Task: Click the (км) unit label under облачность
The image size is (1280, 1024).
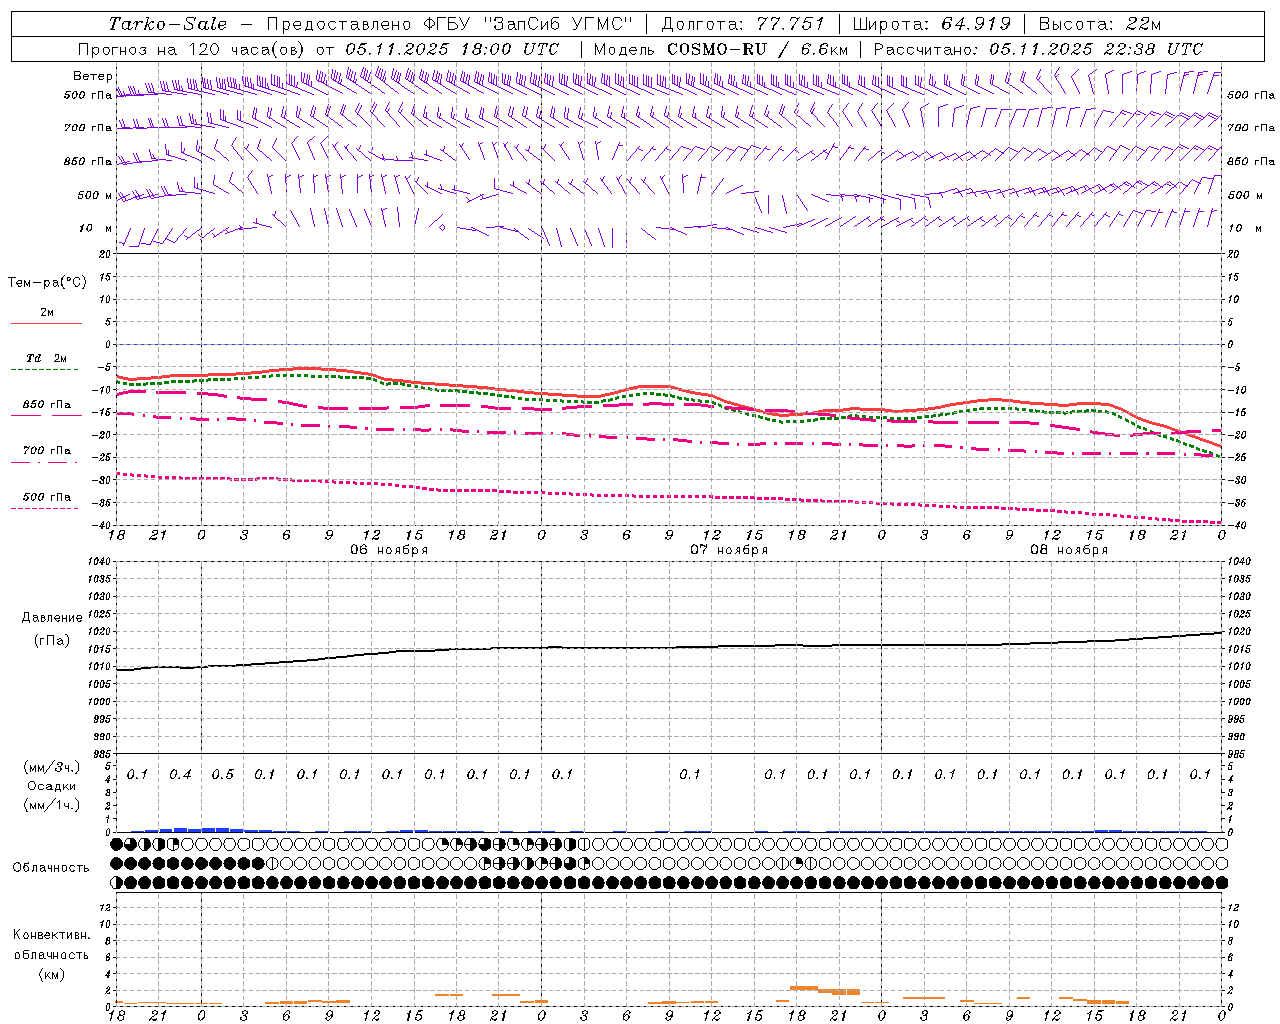Action: coord(51,974)
